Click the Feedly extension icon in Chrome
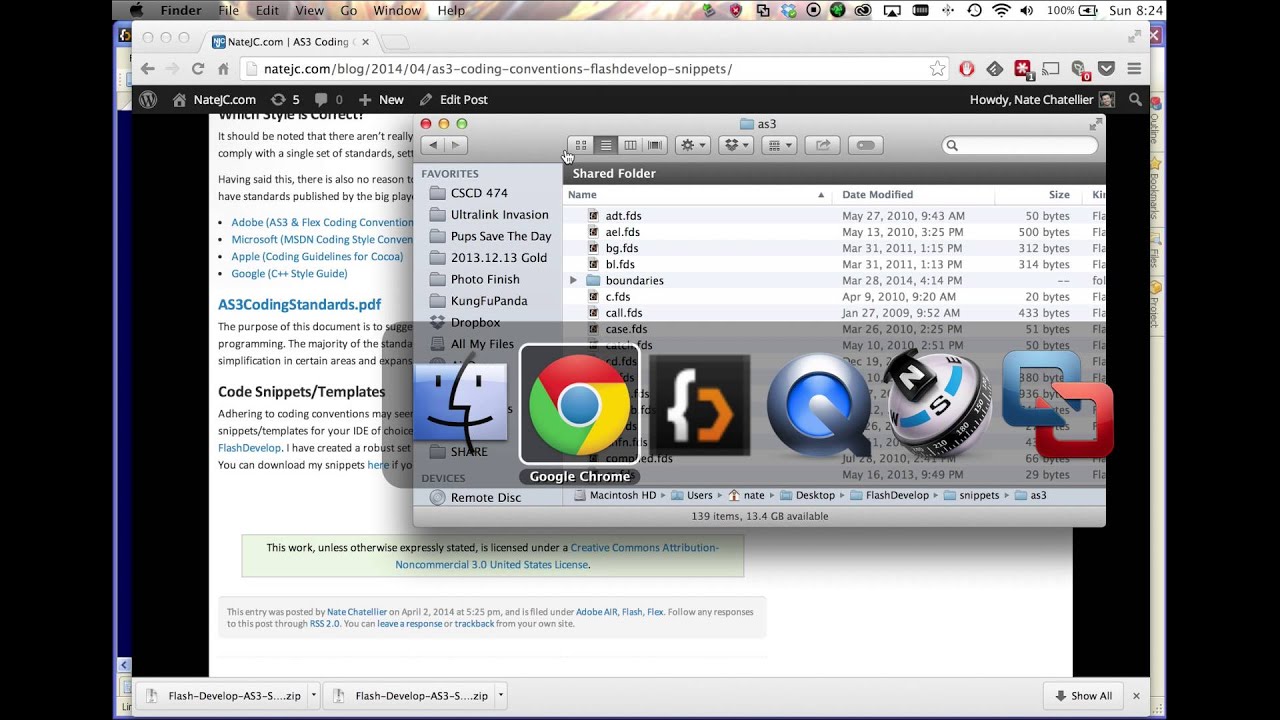The image size is (1280, 720). pos(995,69)
